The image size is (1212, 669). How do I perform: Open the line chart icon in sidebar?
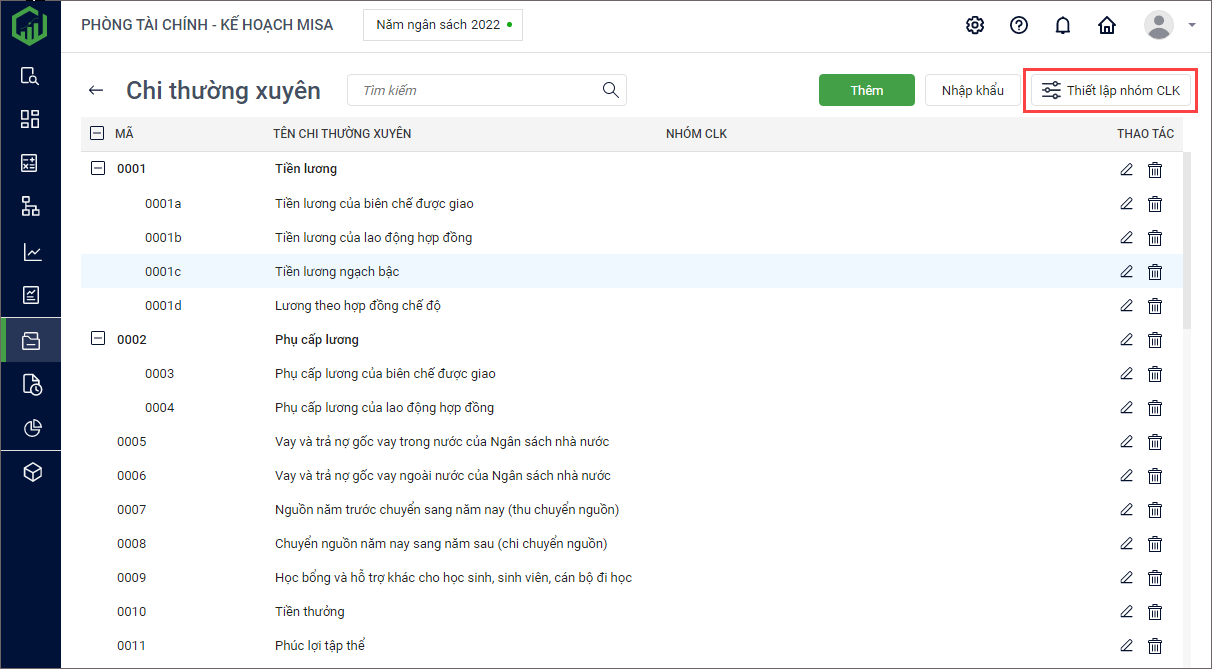tap(31, 252)
